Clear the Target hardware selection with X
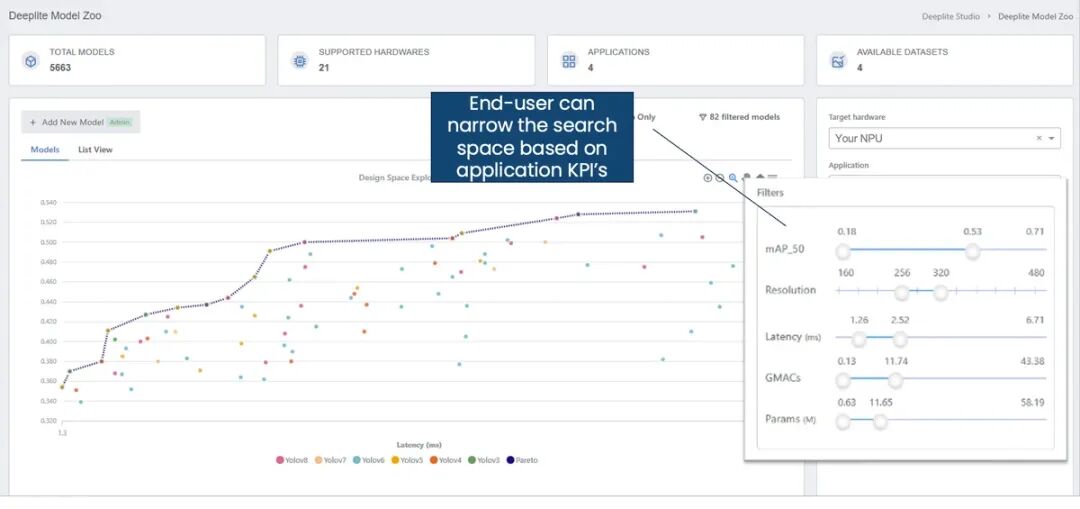Screen dimensions: 1080x509 (1038, 138)
